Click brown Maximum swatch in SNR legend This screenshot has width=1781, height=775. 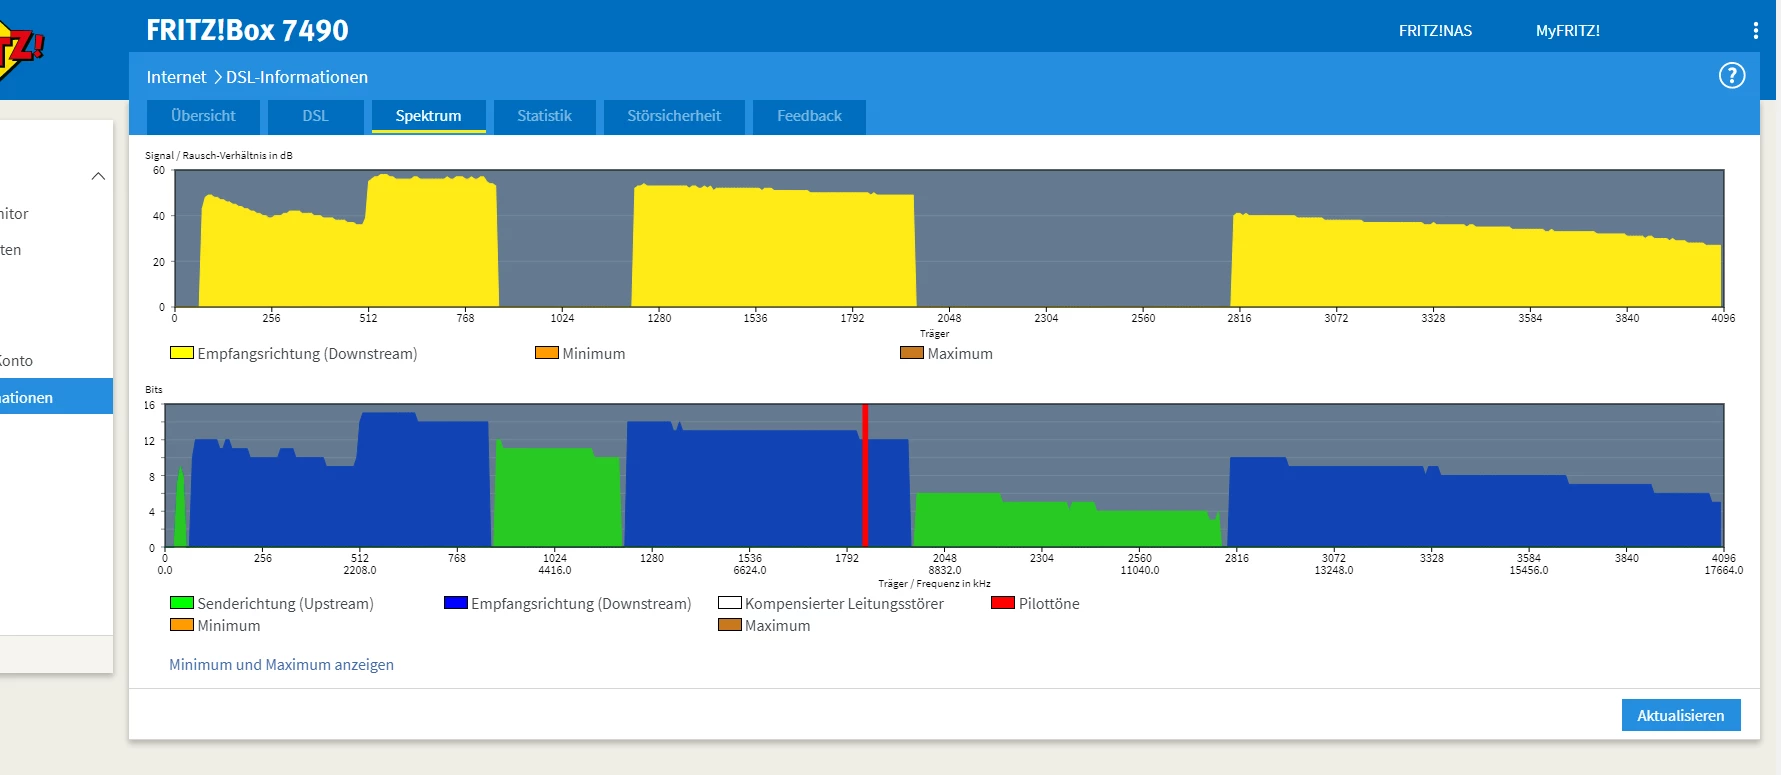click(912, 353)
